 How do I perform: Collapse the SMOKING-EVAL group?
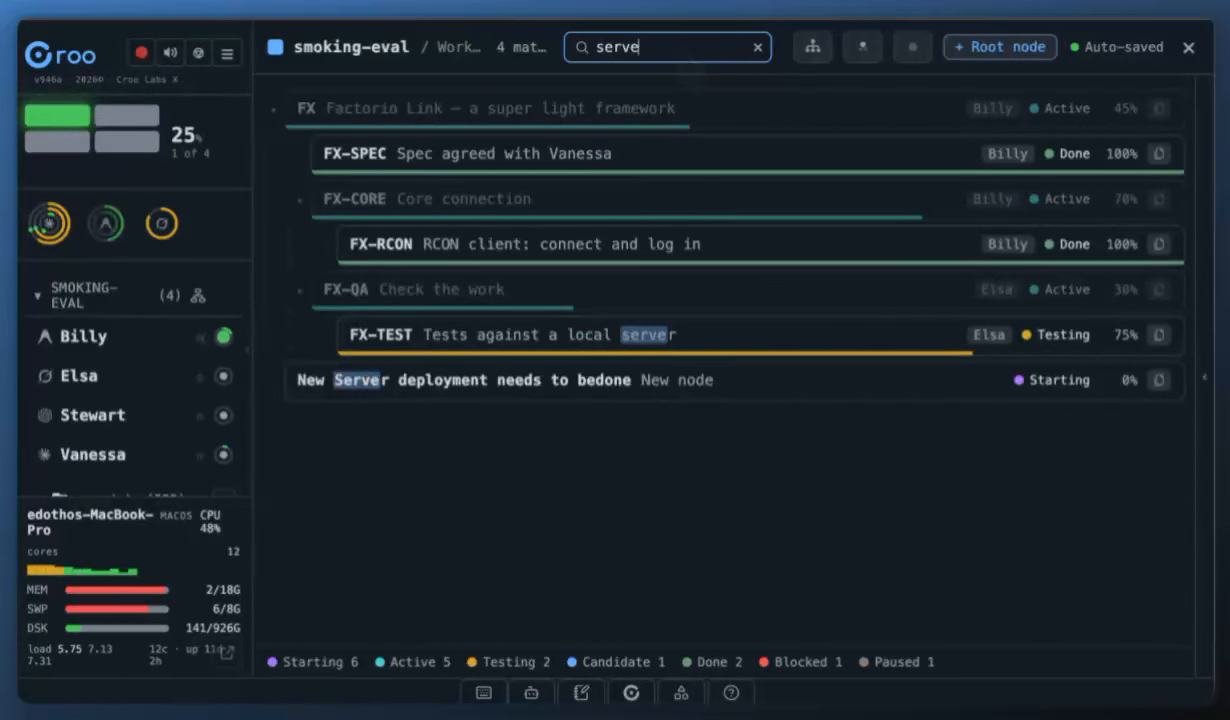tap(38, 296)
